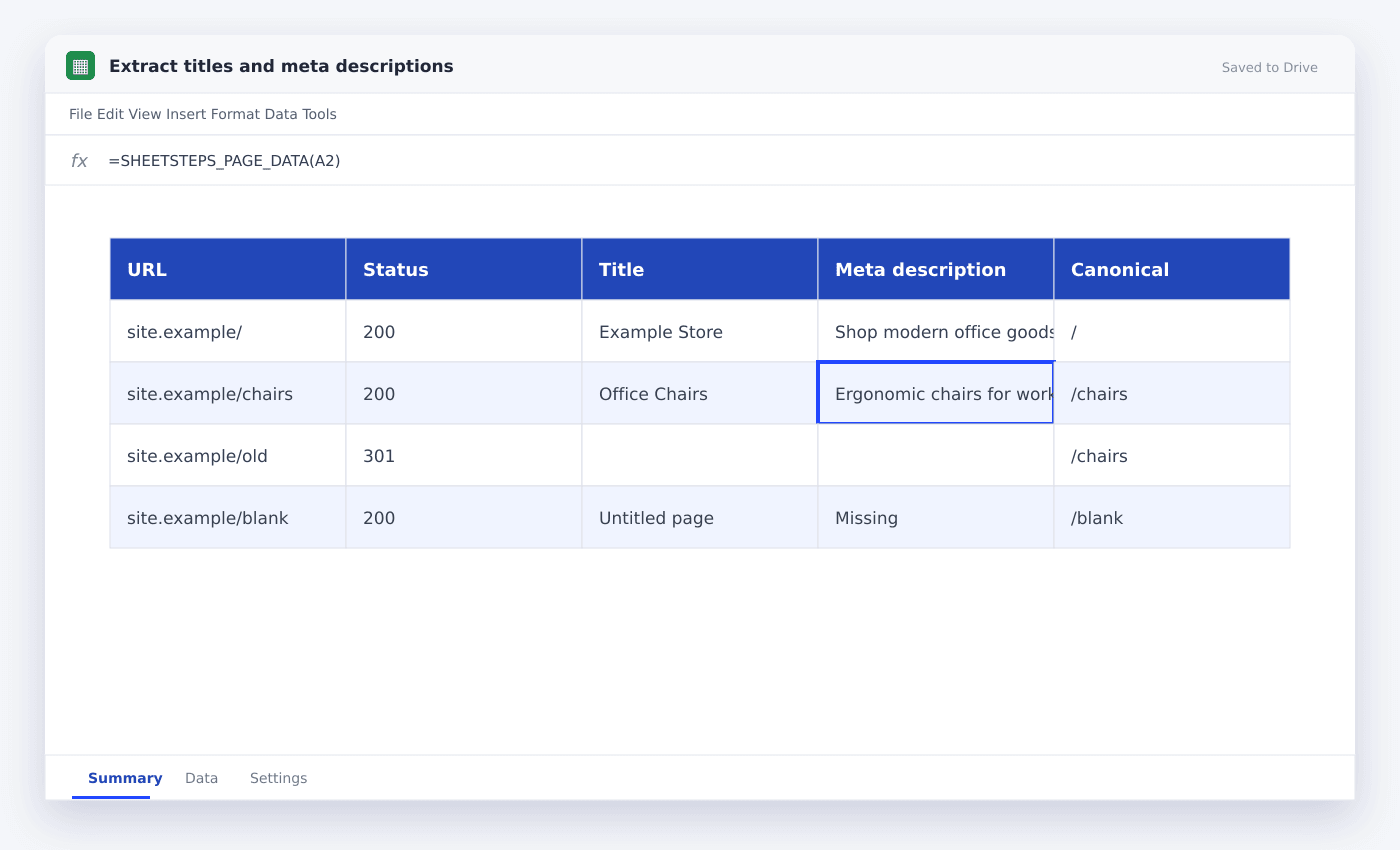This screenshot has width=1400, height=850.
Task: Select the 'Example Store' title cell
Action: (x=700, y=331)
